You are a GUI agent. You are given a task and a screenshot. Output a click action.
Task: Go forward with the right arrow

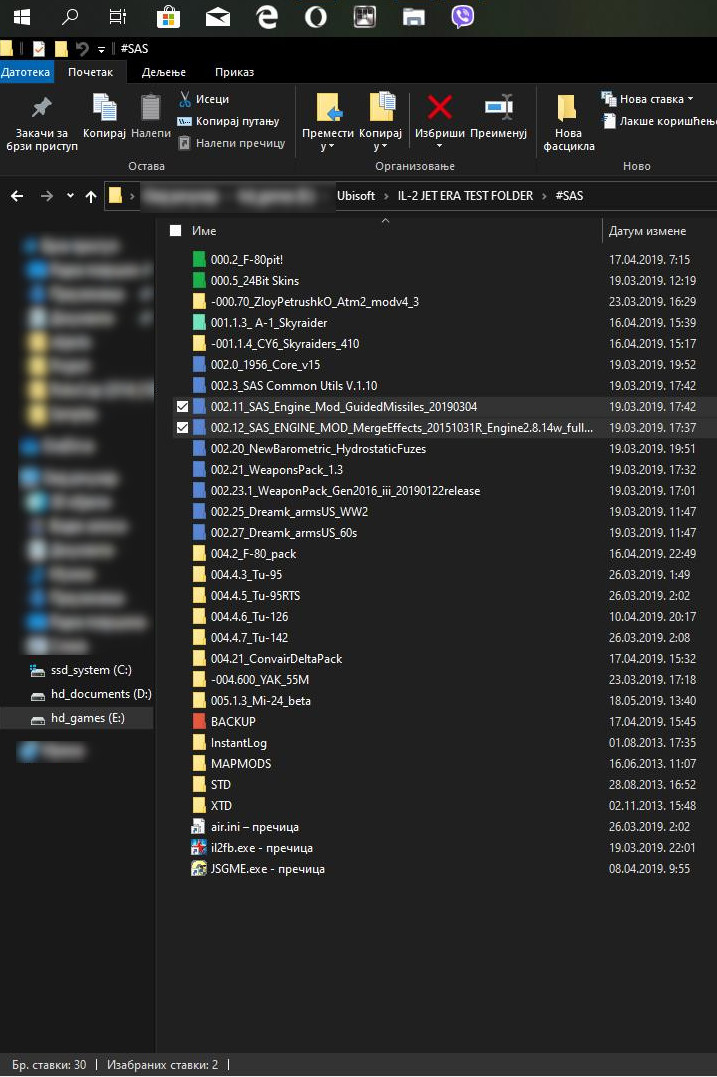pos(46,196)
